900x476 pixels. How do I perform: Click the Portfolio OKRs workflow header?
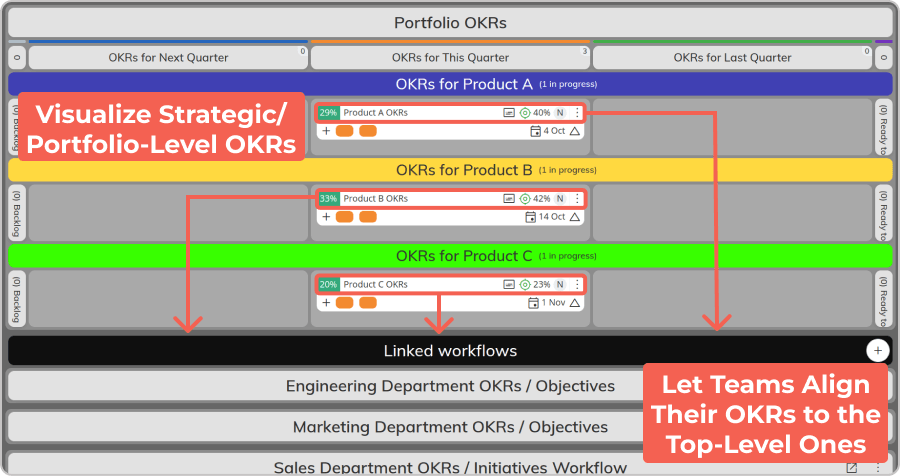450,23
